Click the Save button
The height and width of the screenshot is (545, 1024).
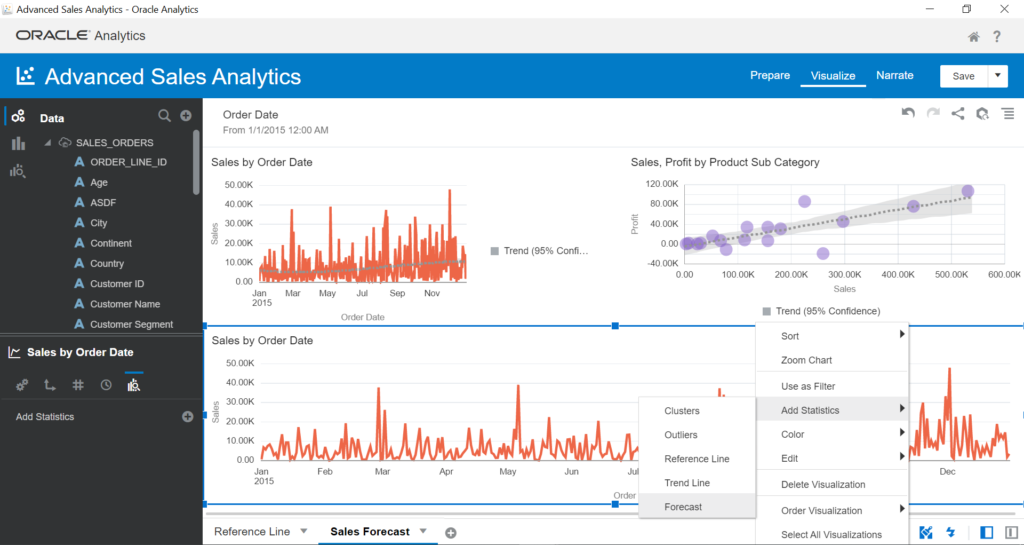tap(963, 76)
